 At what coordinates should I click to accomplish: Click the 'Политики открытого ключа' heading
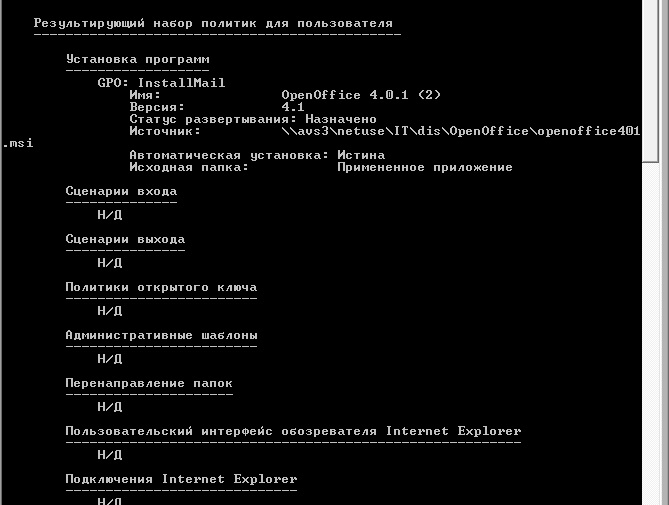tap(162, 287)
